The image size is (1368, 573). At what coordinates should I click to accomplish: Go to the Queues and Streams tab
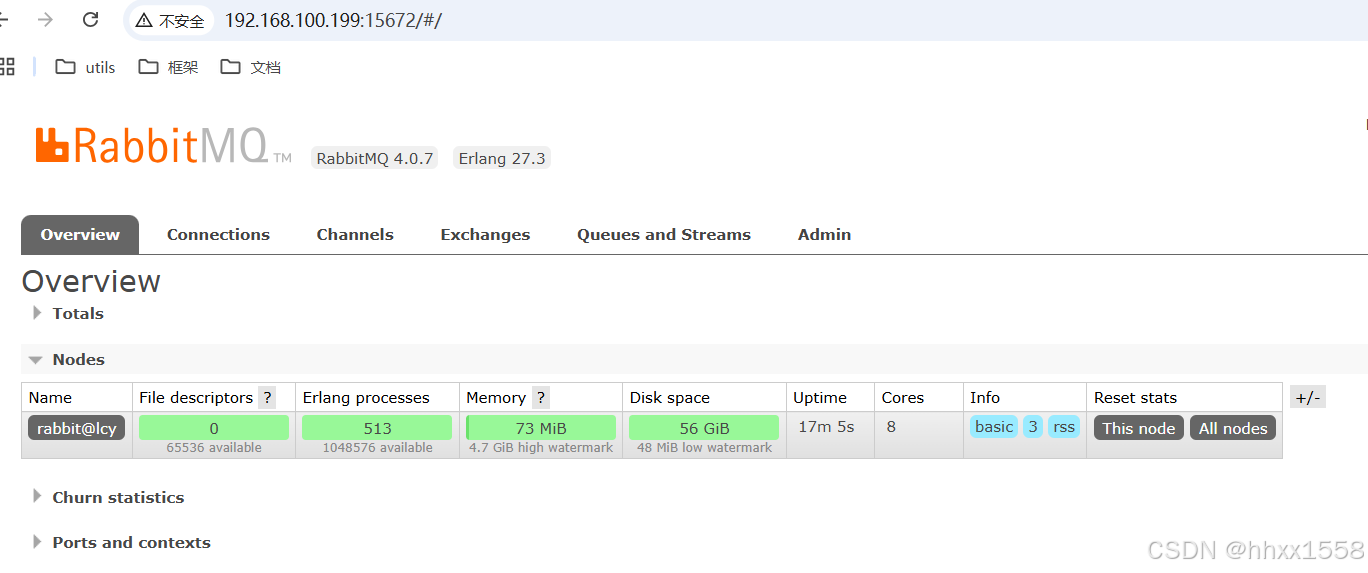pos(664,235)
